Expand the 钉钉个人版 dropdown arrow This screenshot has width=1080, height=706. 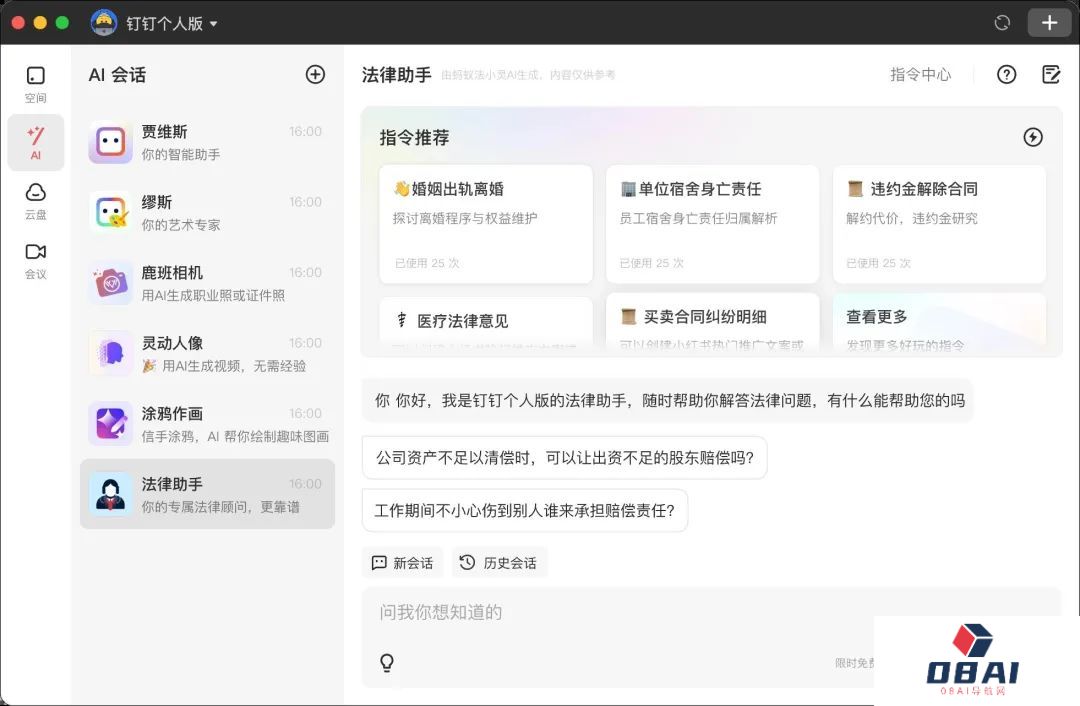point(214,23)
